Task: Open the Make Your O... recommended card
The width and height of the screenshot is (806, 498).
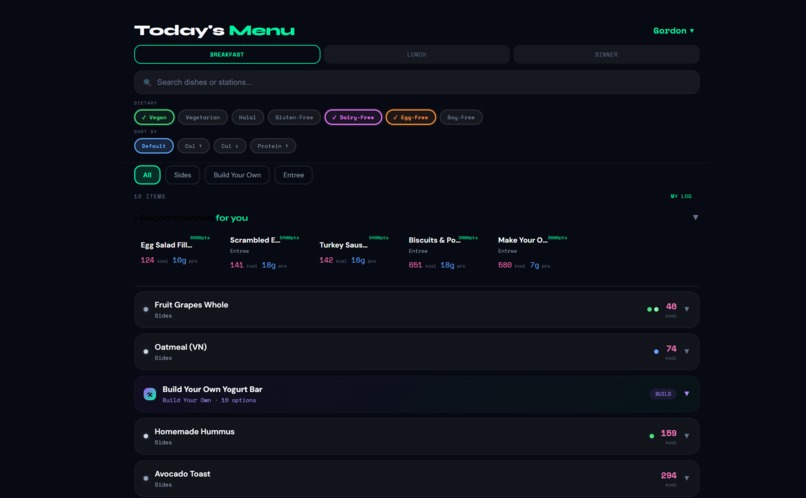Action: click(533, 252)
